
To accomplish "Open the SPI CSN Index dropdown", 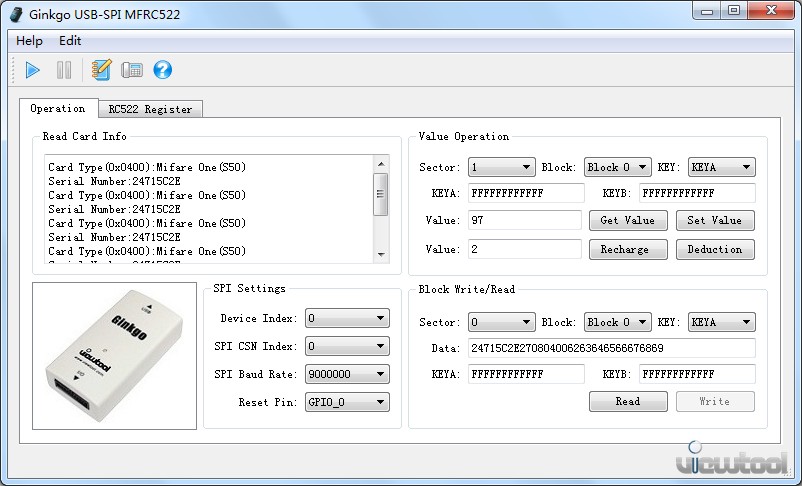I will click(x=347, y=346).
